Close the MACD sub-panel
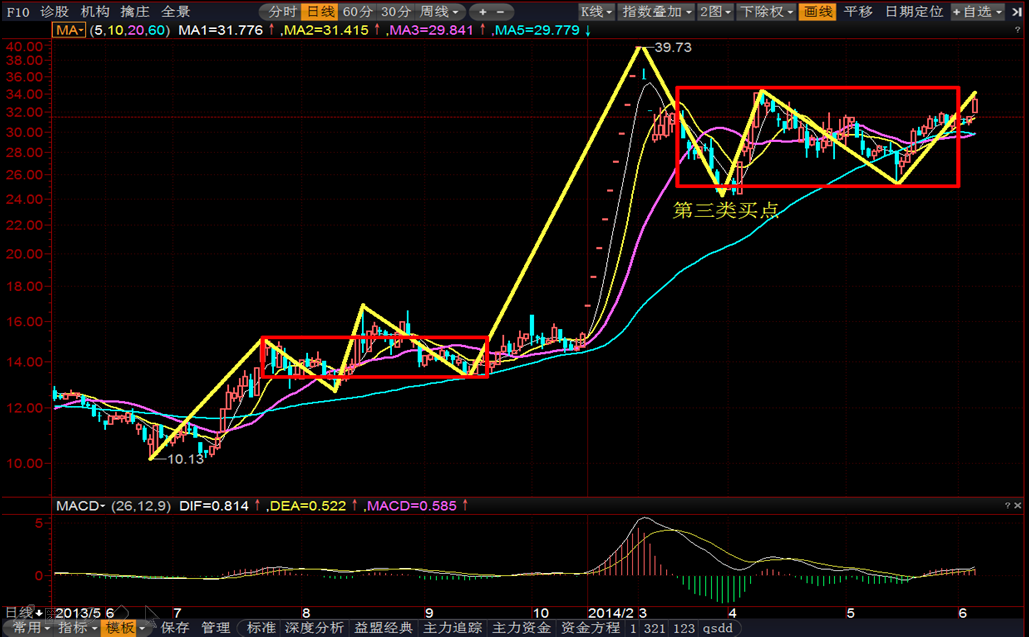Screen dimensions: 1029x637 [1018, 505]
